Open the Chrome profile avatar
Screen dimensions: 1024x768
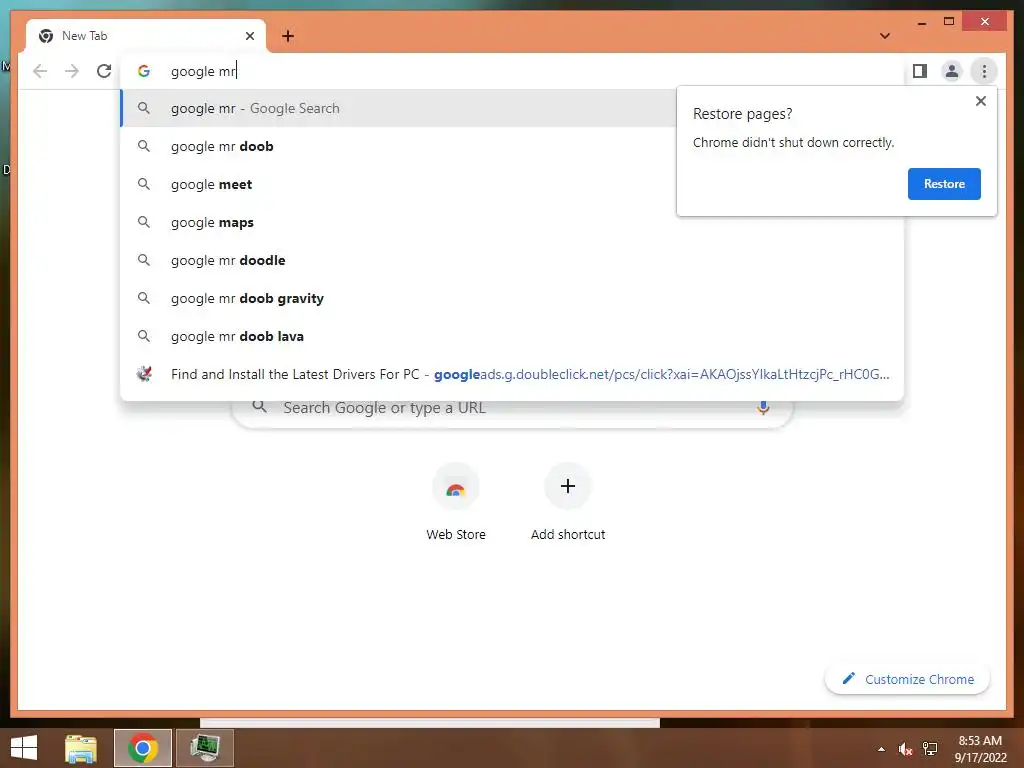point(952,71)
